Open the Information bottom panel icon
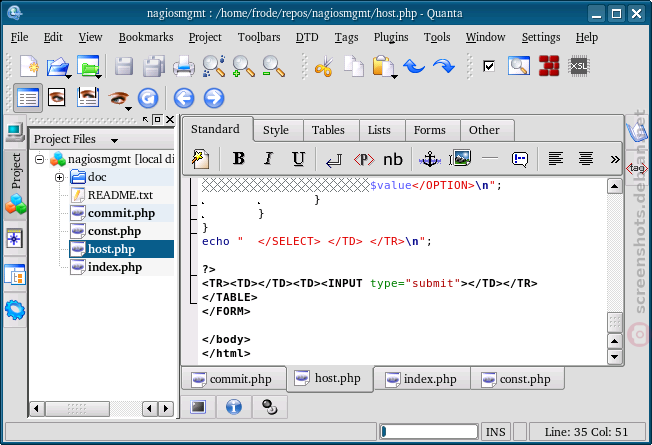The image size is (652, 445). pyautogui.click(x=234, y=407)
